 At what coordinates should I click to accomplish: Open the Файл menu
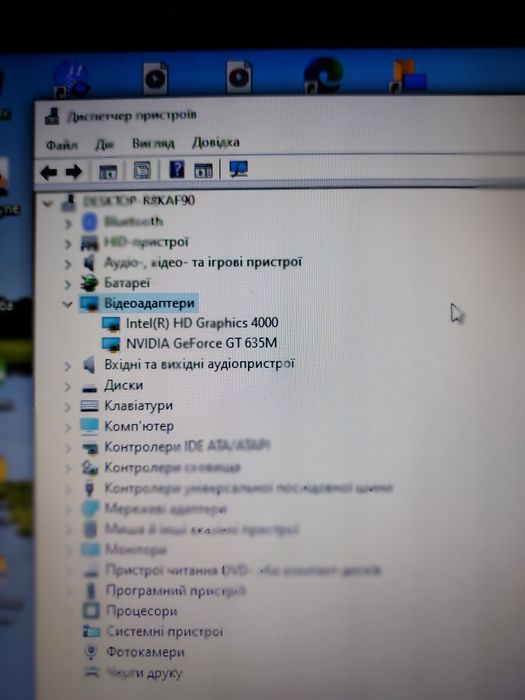[62, 145]
